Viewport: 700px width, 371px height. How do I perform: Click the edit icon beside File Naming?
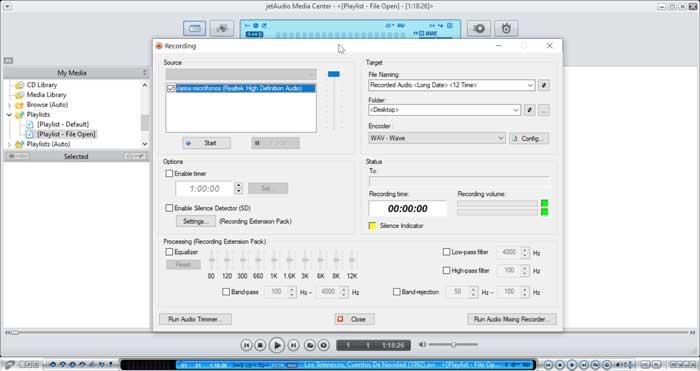coord(543,85)
